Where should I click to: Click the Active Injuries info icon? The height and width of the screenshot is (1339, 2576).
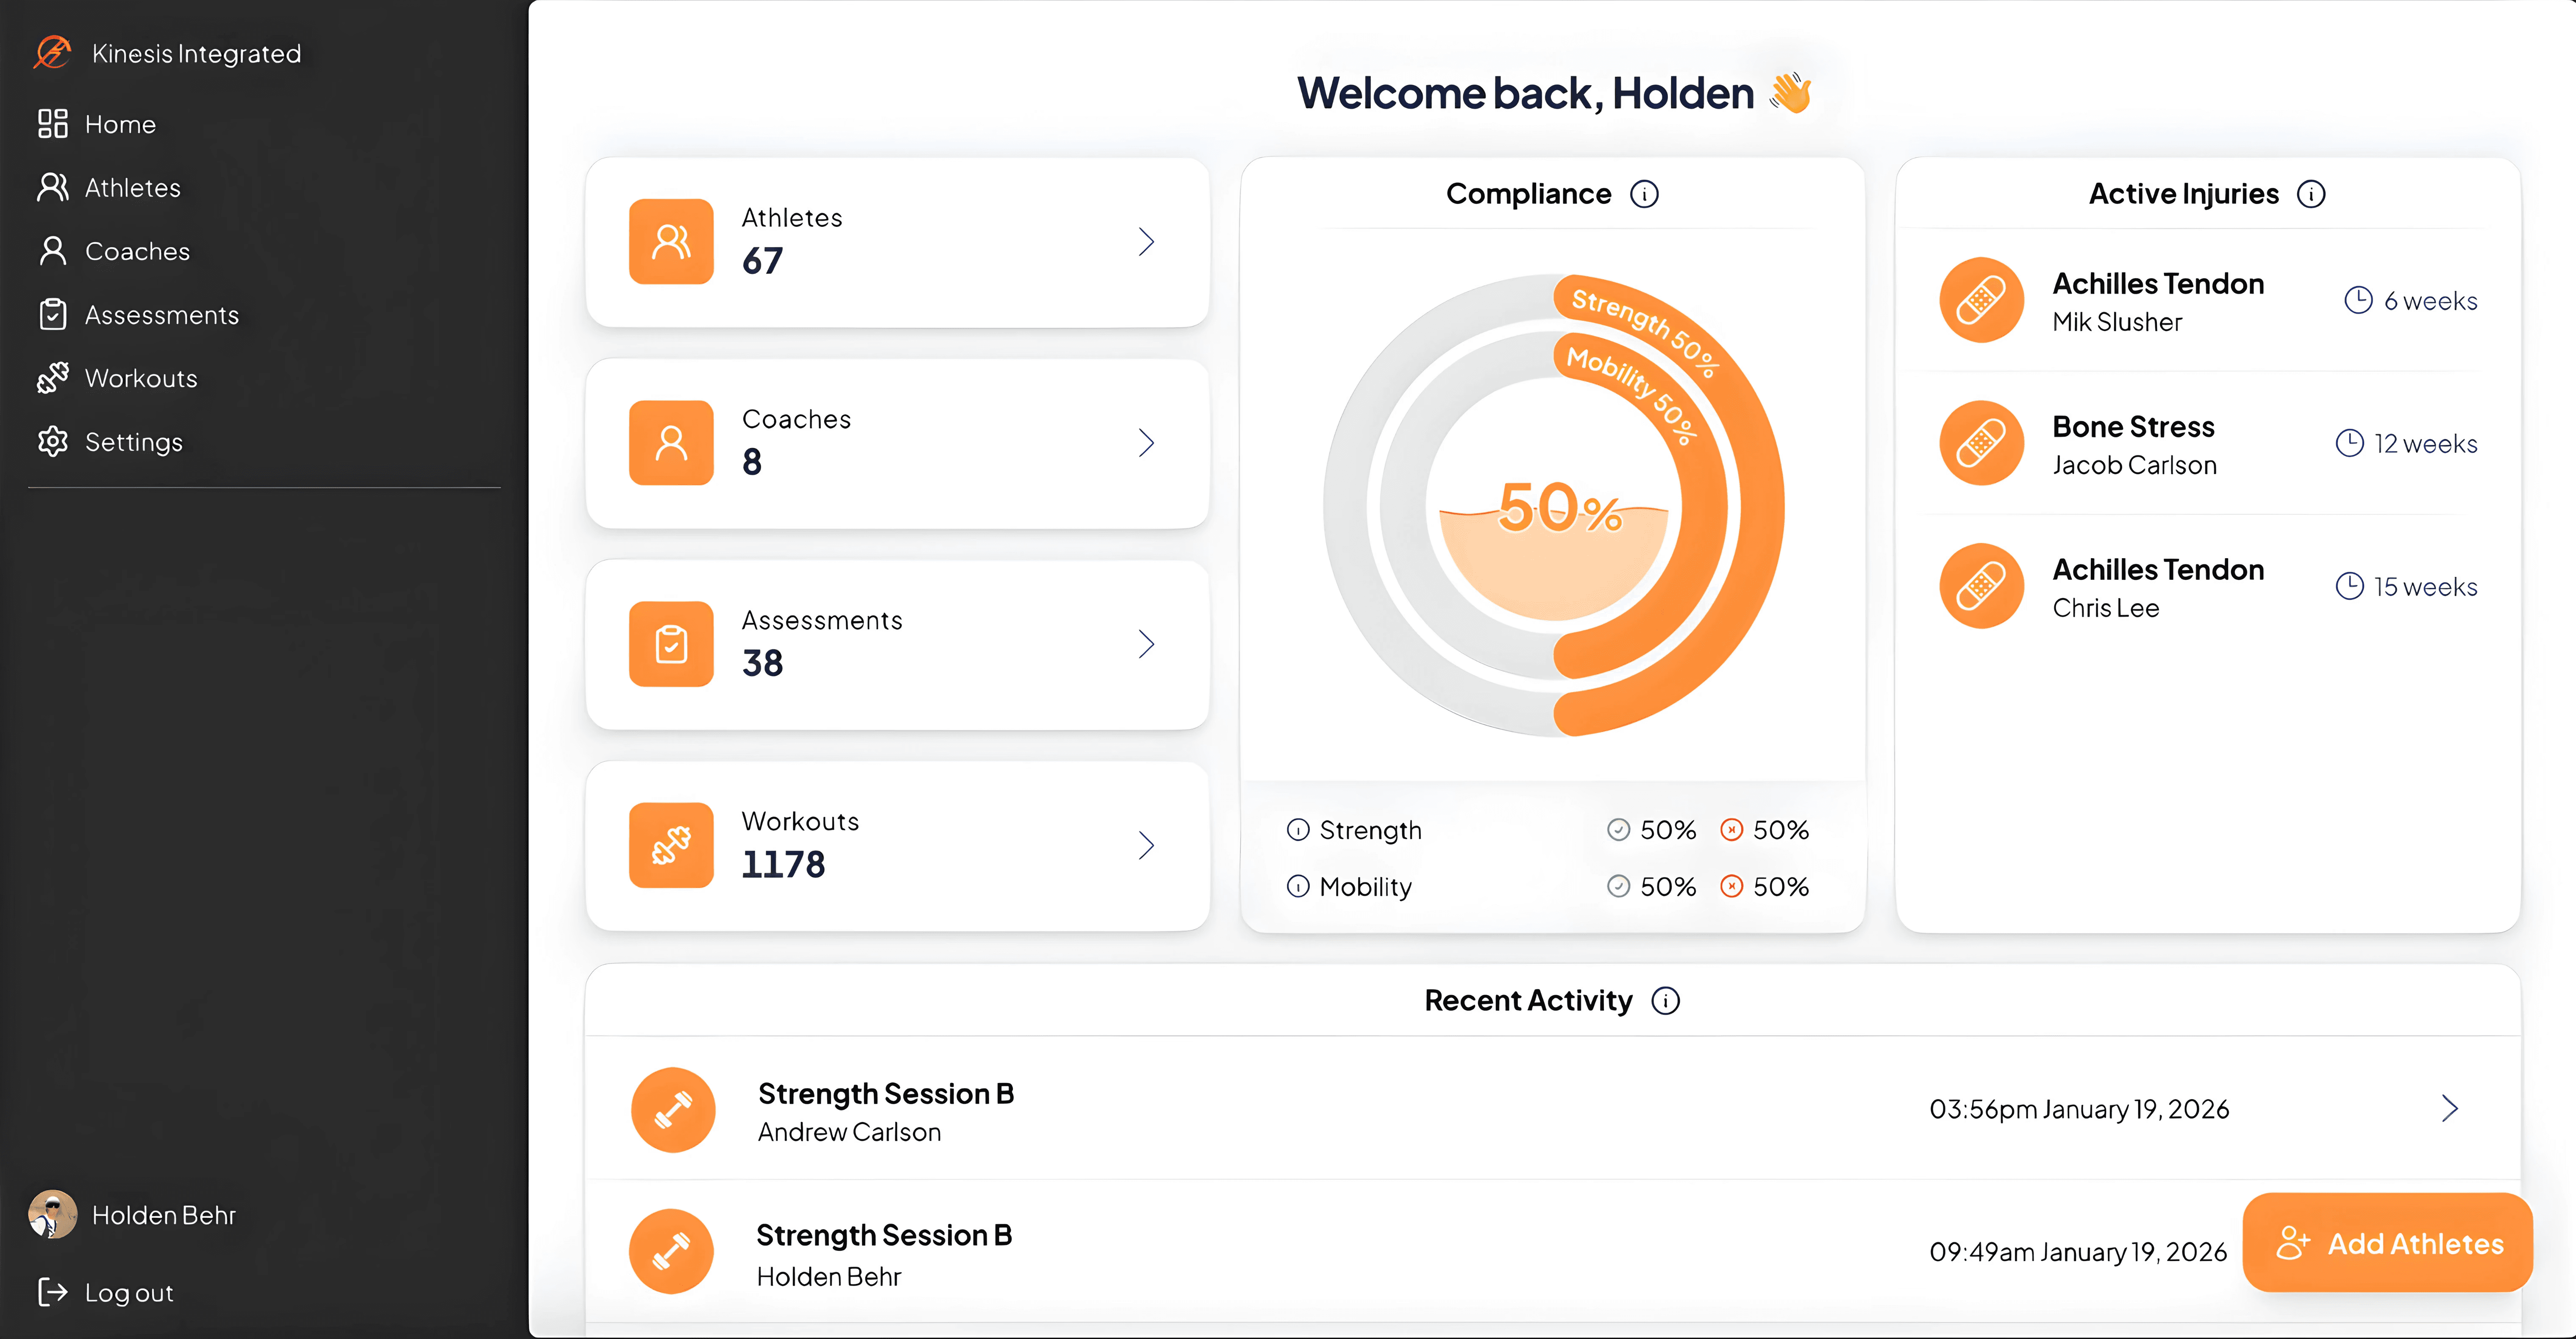[2312, 194]
